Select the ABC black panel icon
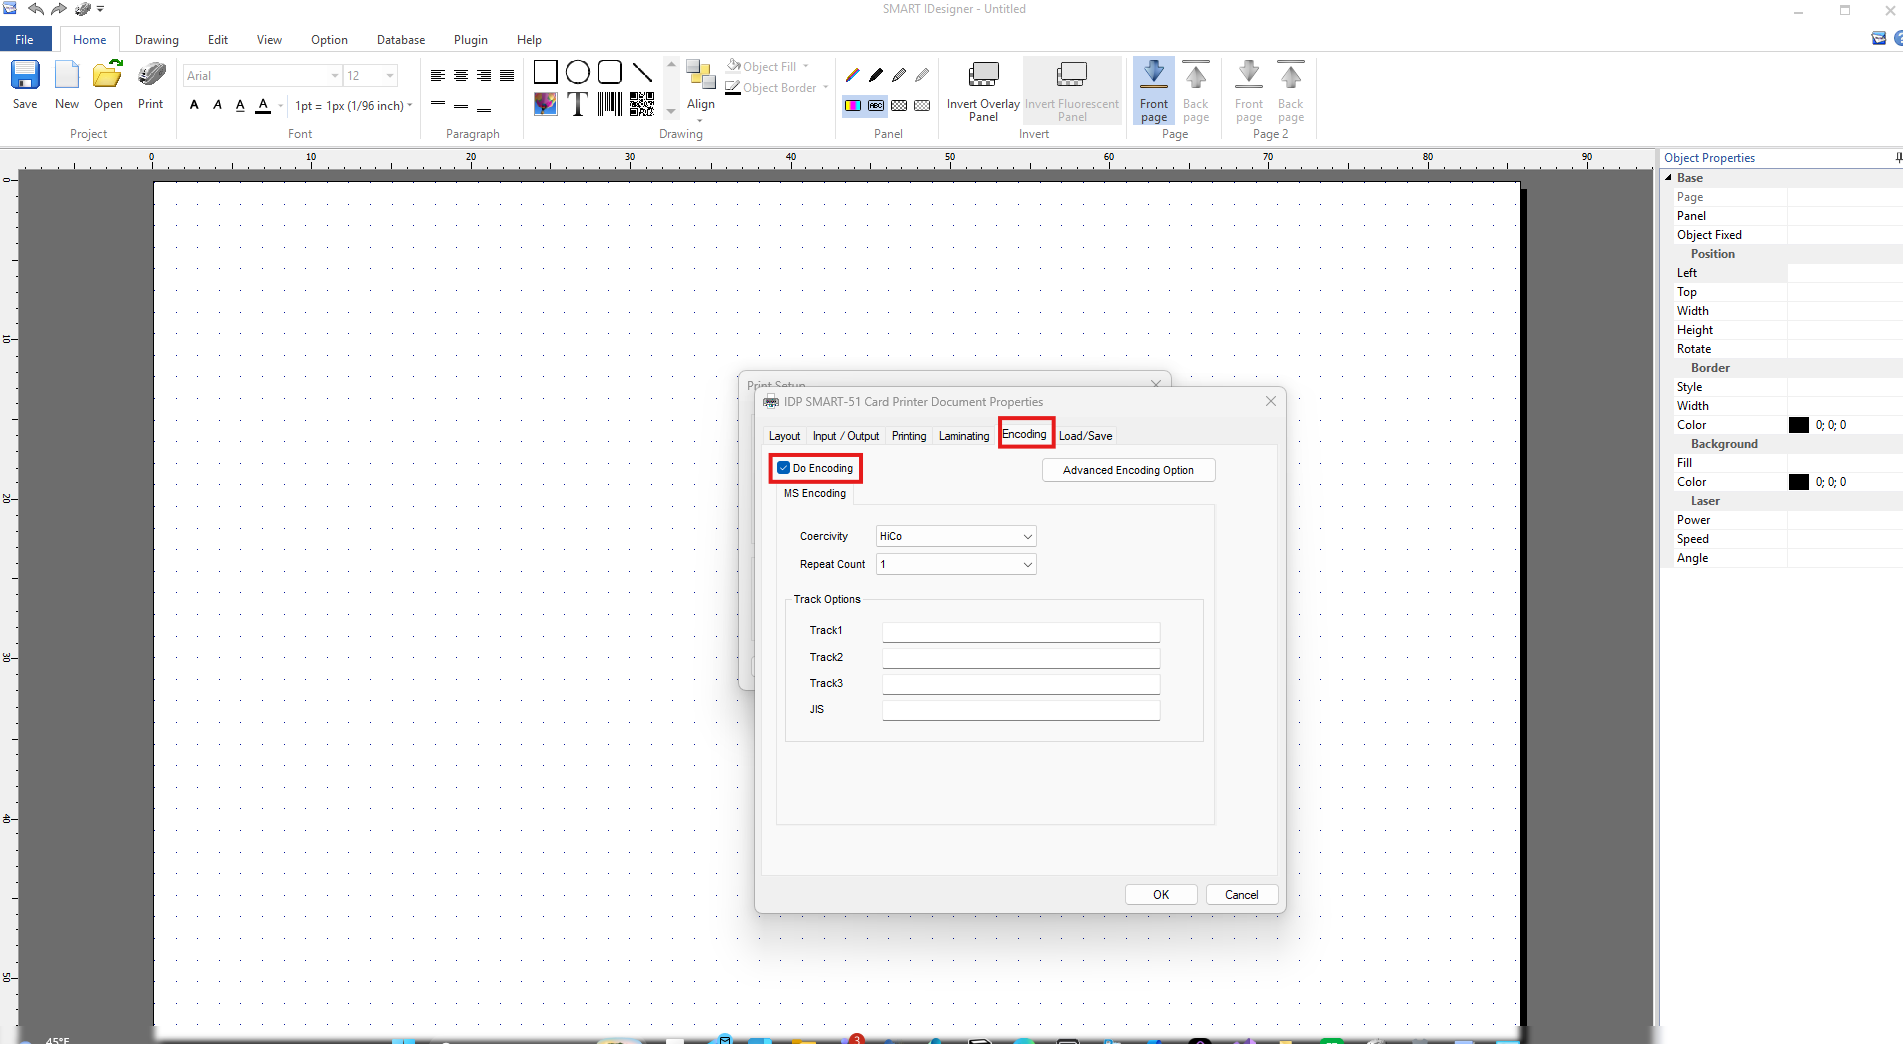1903x1044 pixels. click(876, 105)
